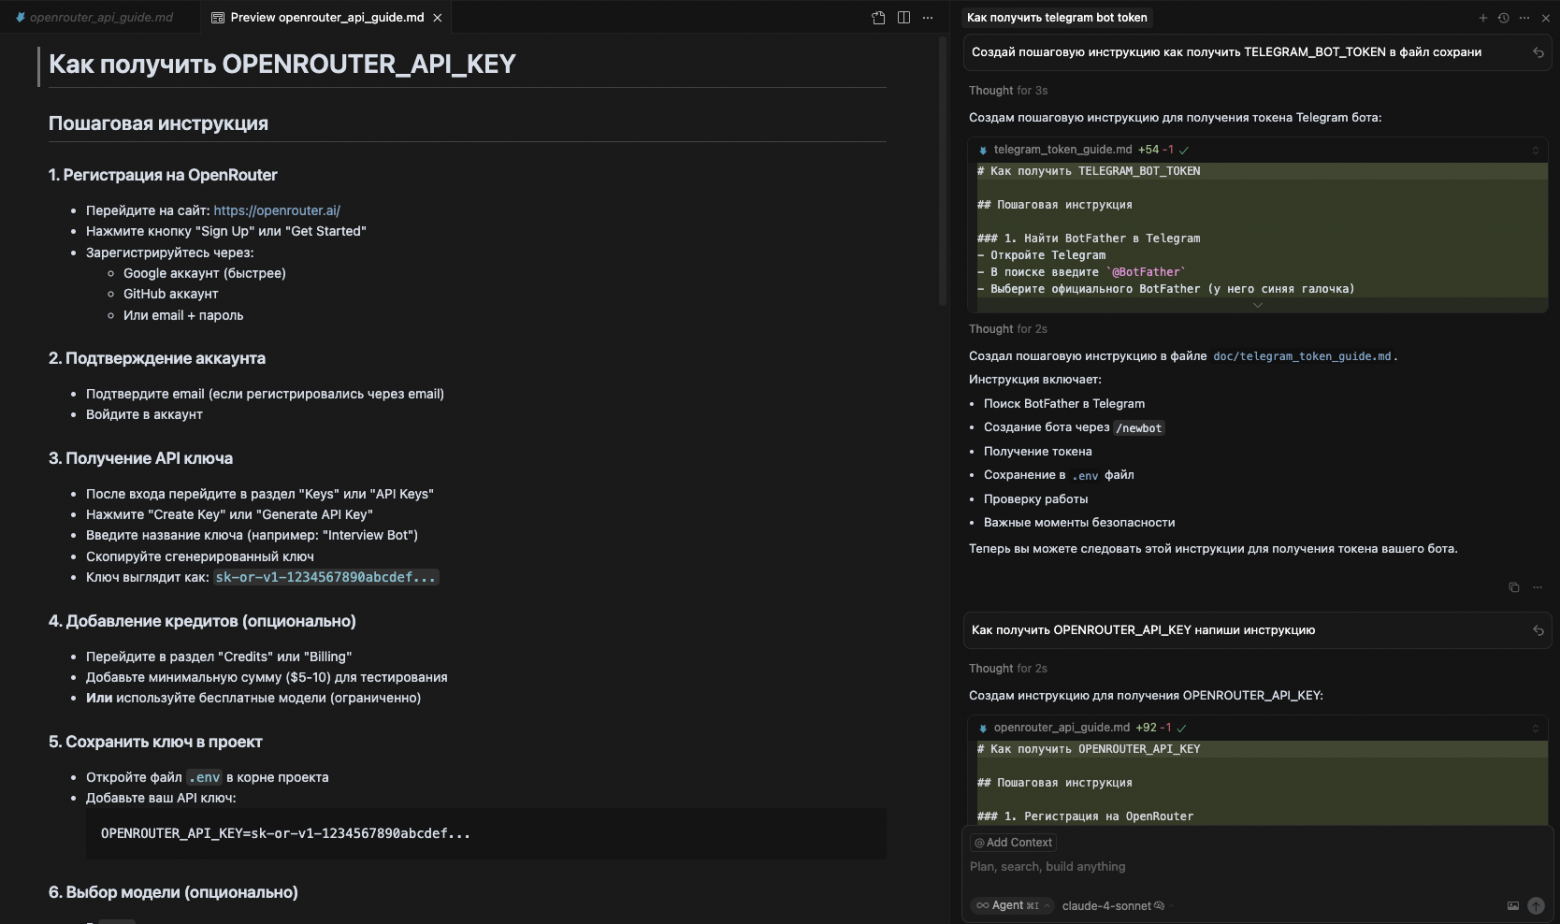Restore checkpoint on OPENROUTER_API_KEY message
Screen dimensions: 1560x924
[1538, 631]
